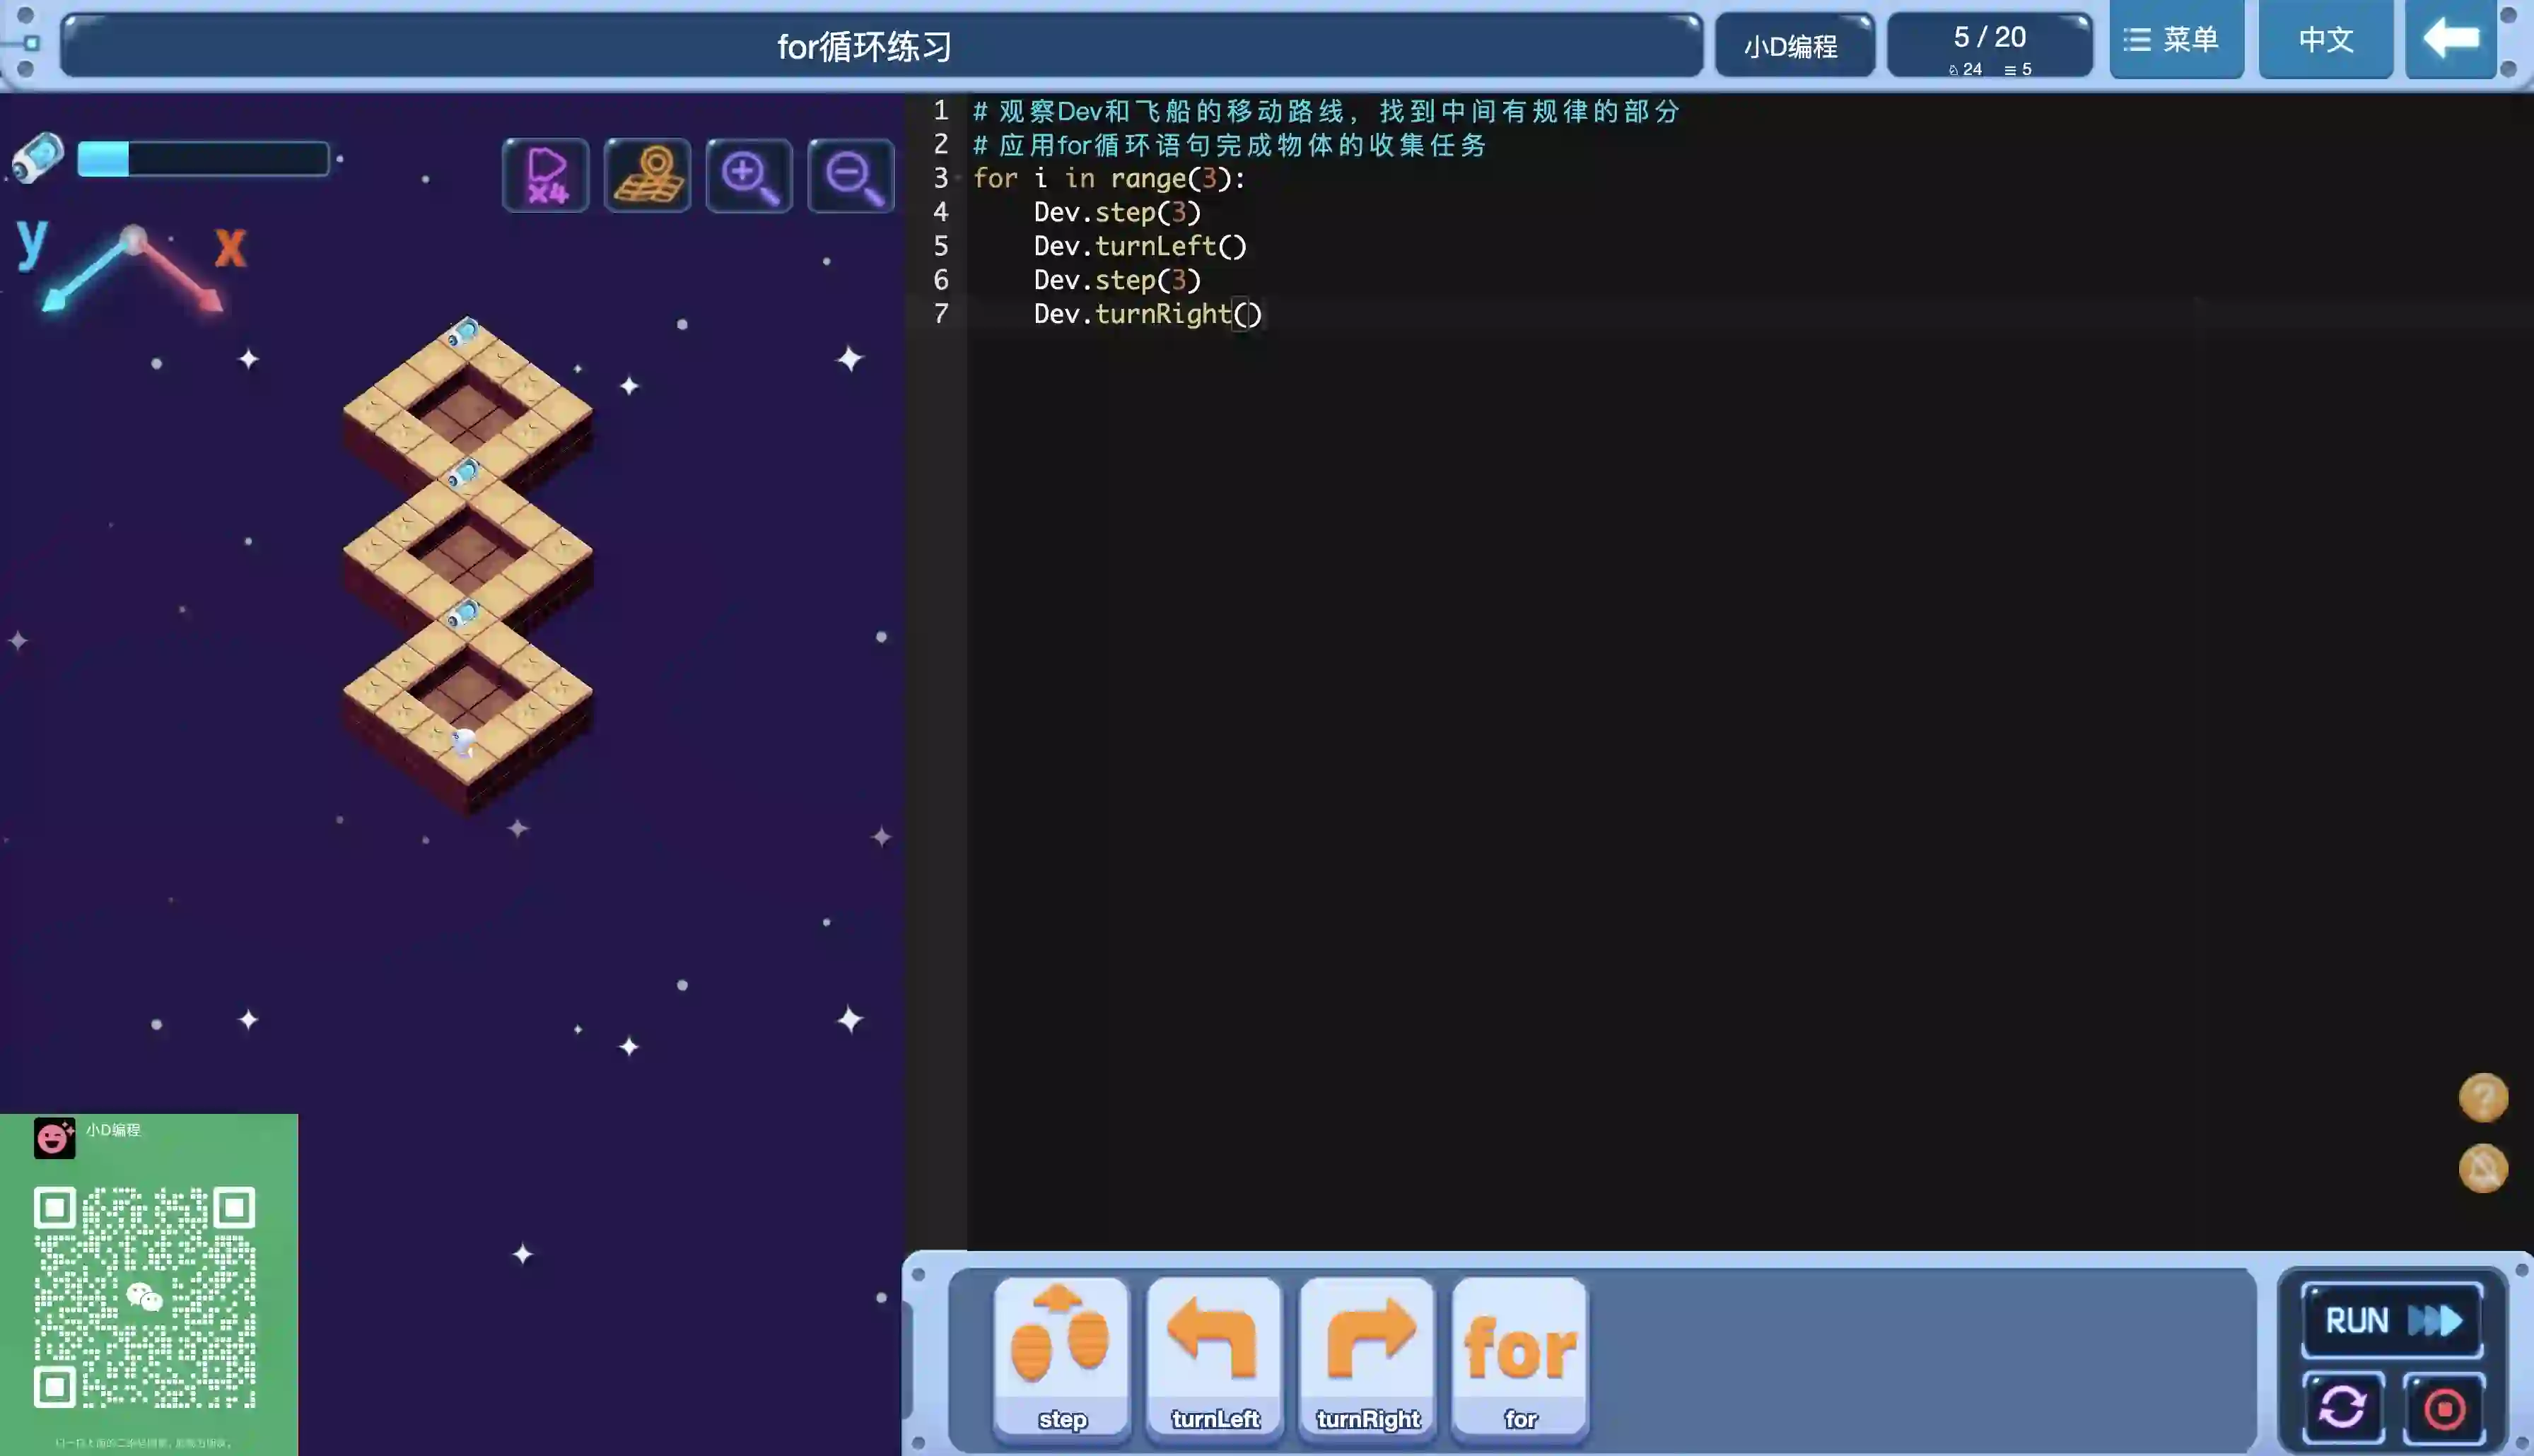The width and height of the screenshot is (2534, 1456).
Task: Switch language with the 中文 button
Action: [2325, 40]
